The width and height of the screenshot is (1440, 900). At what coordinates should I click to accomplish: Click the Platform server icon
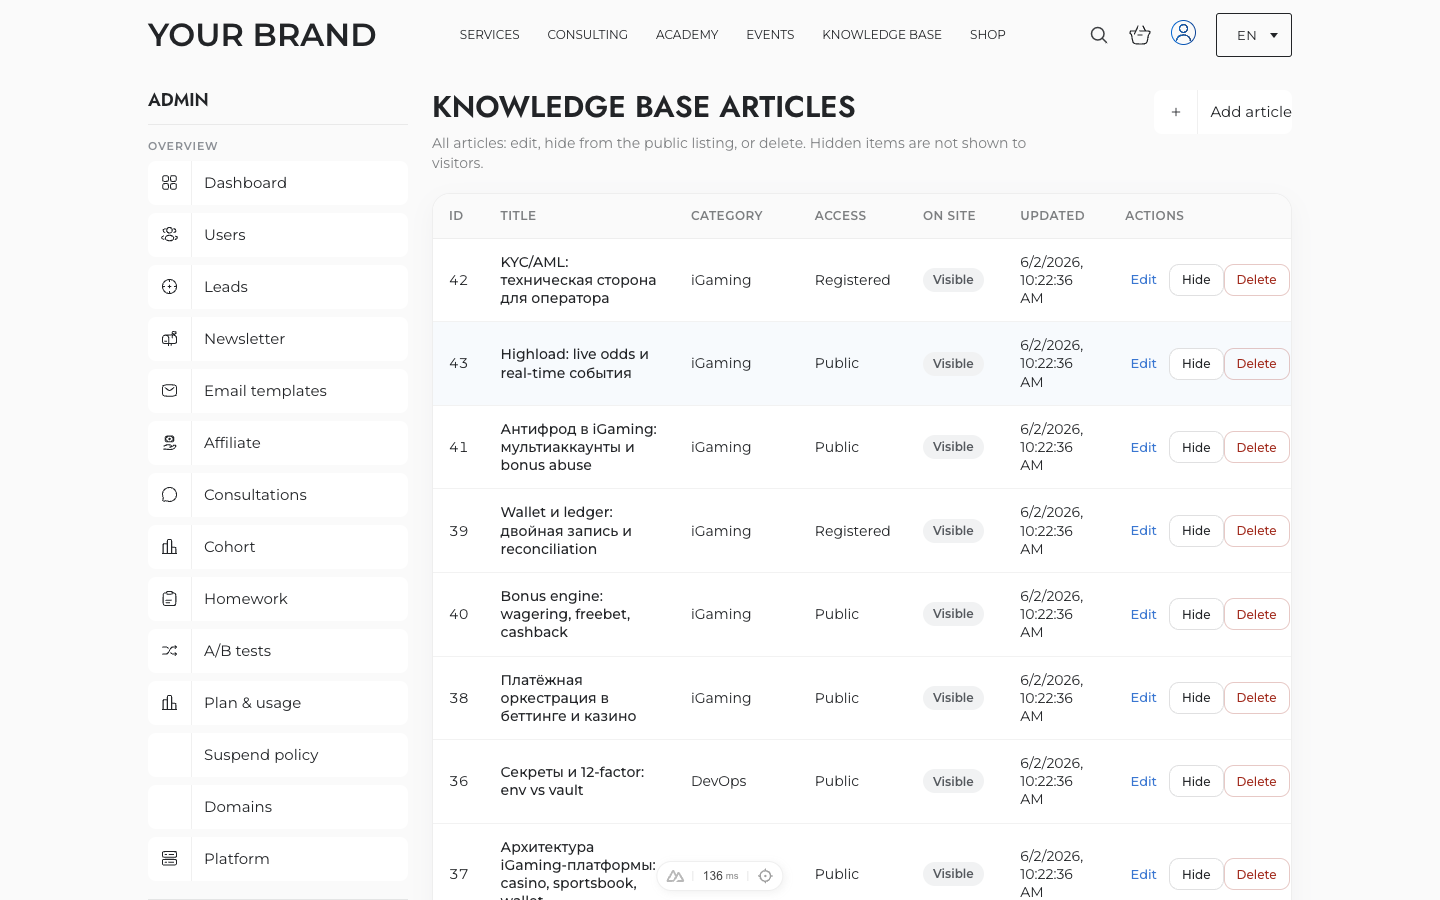(170, 859)
